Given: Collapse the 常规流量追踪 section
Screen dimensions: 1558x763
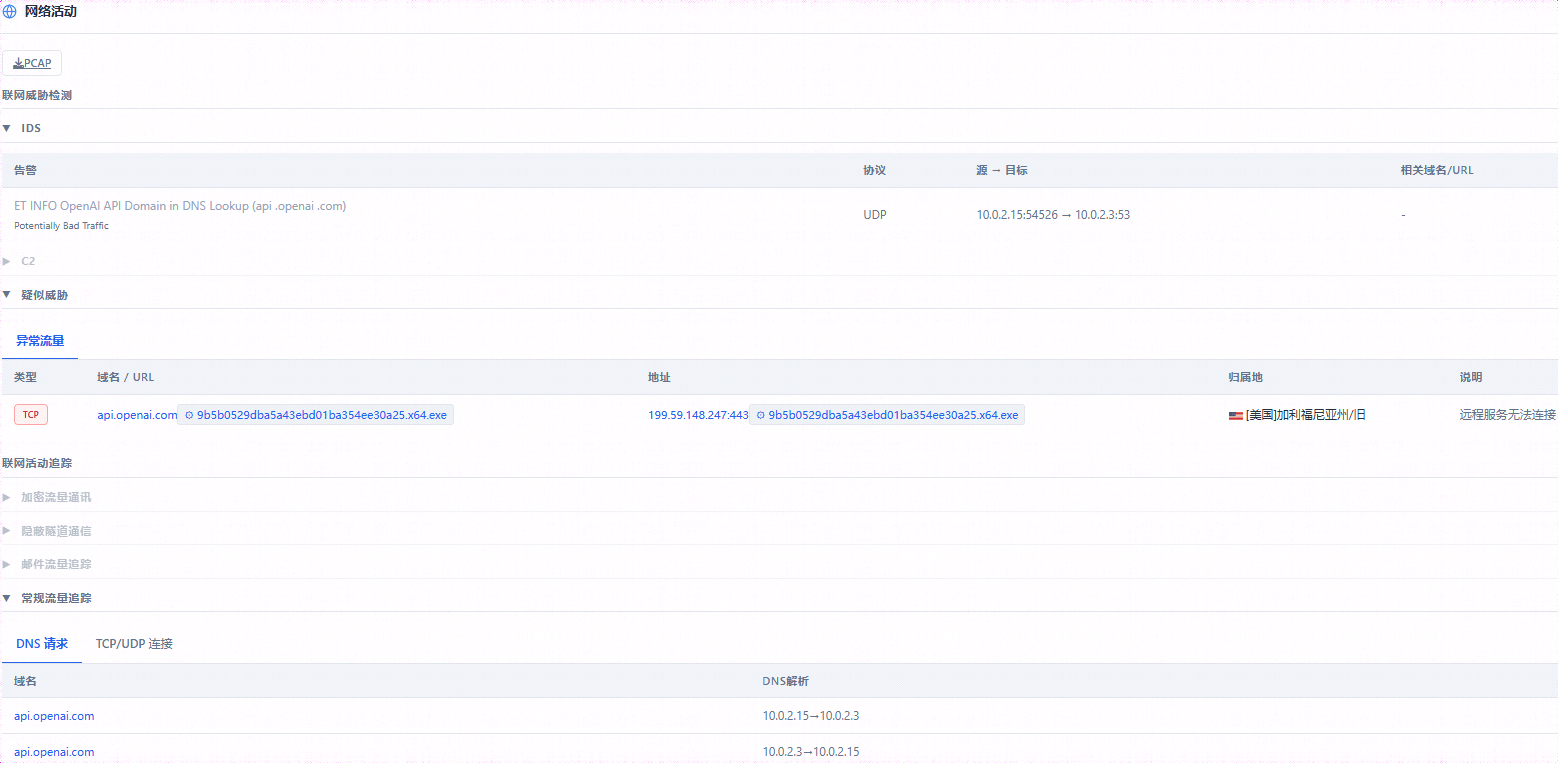Looking at the screenshot, I should 7,598.
